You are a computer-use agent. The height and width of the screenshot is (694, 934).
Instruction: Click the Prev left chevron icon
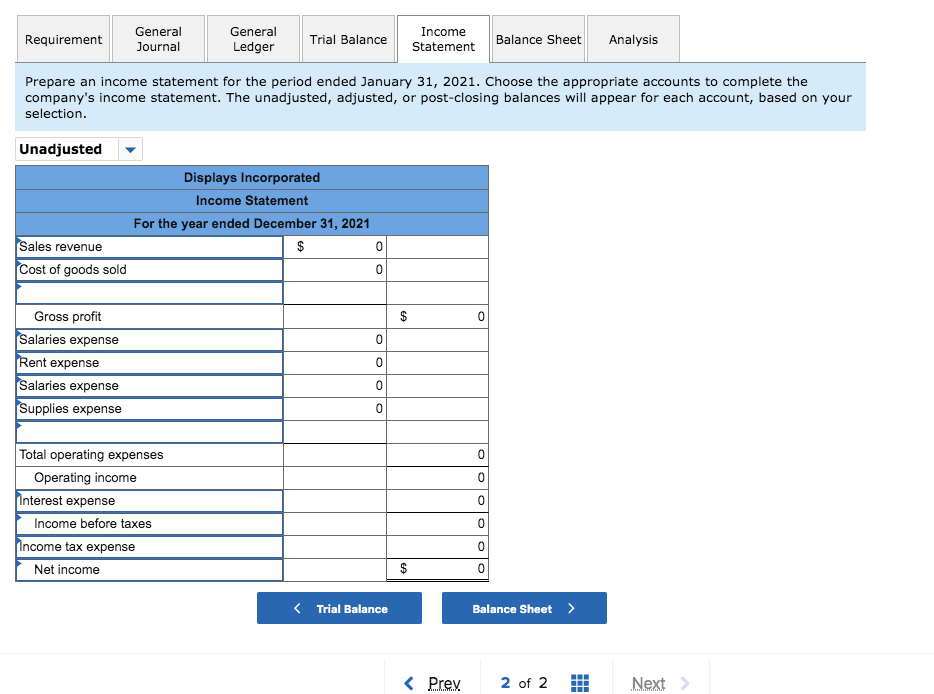coord(409,683)
